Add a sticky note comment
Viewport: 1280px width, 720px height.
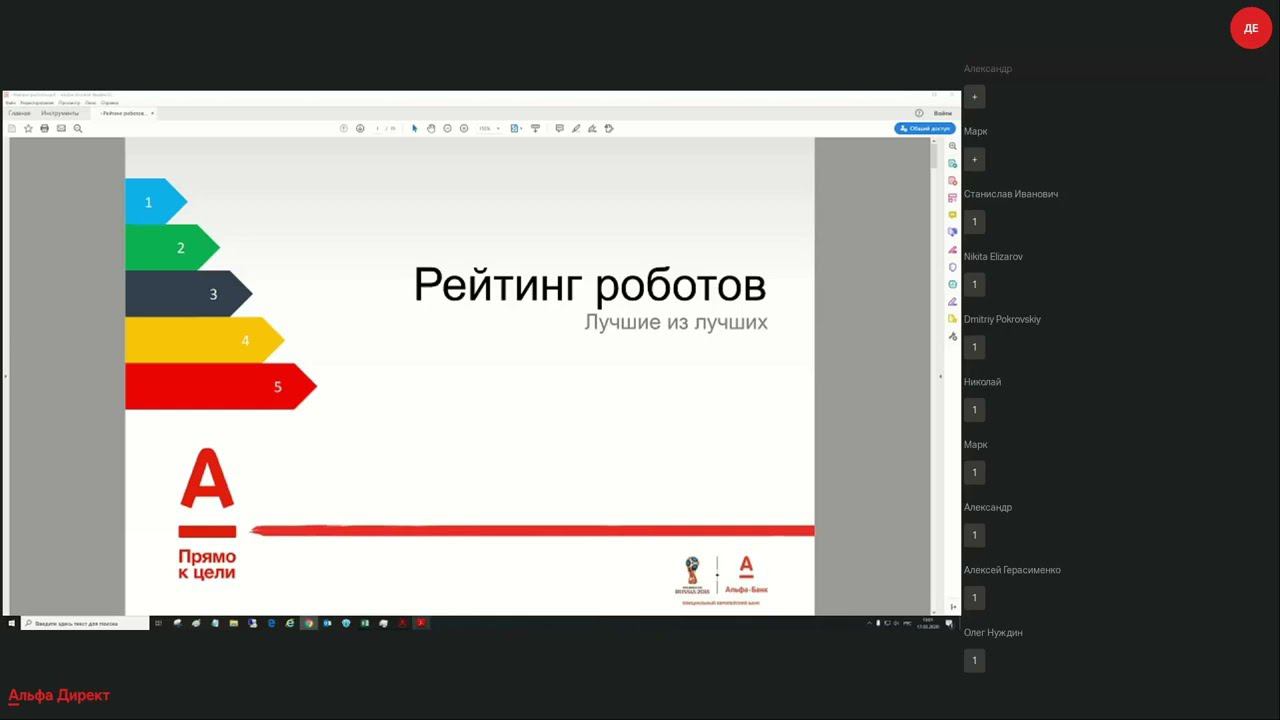point(559,128)
